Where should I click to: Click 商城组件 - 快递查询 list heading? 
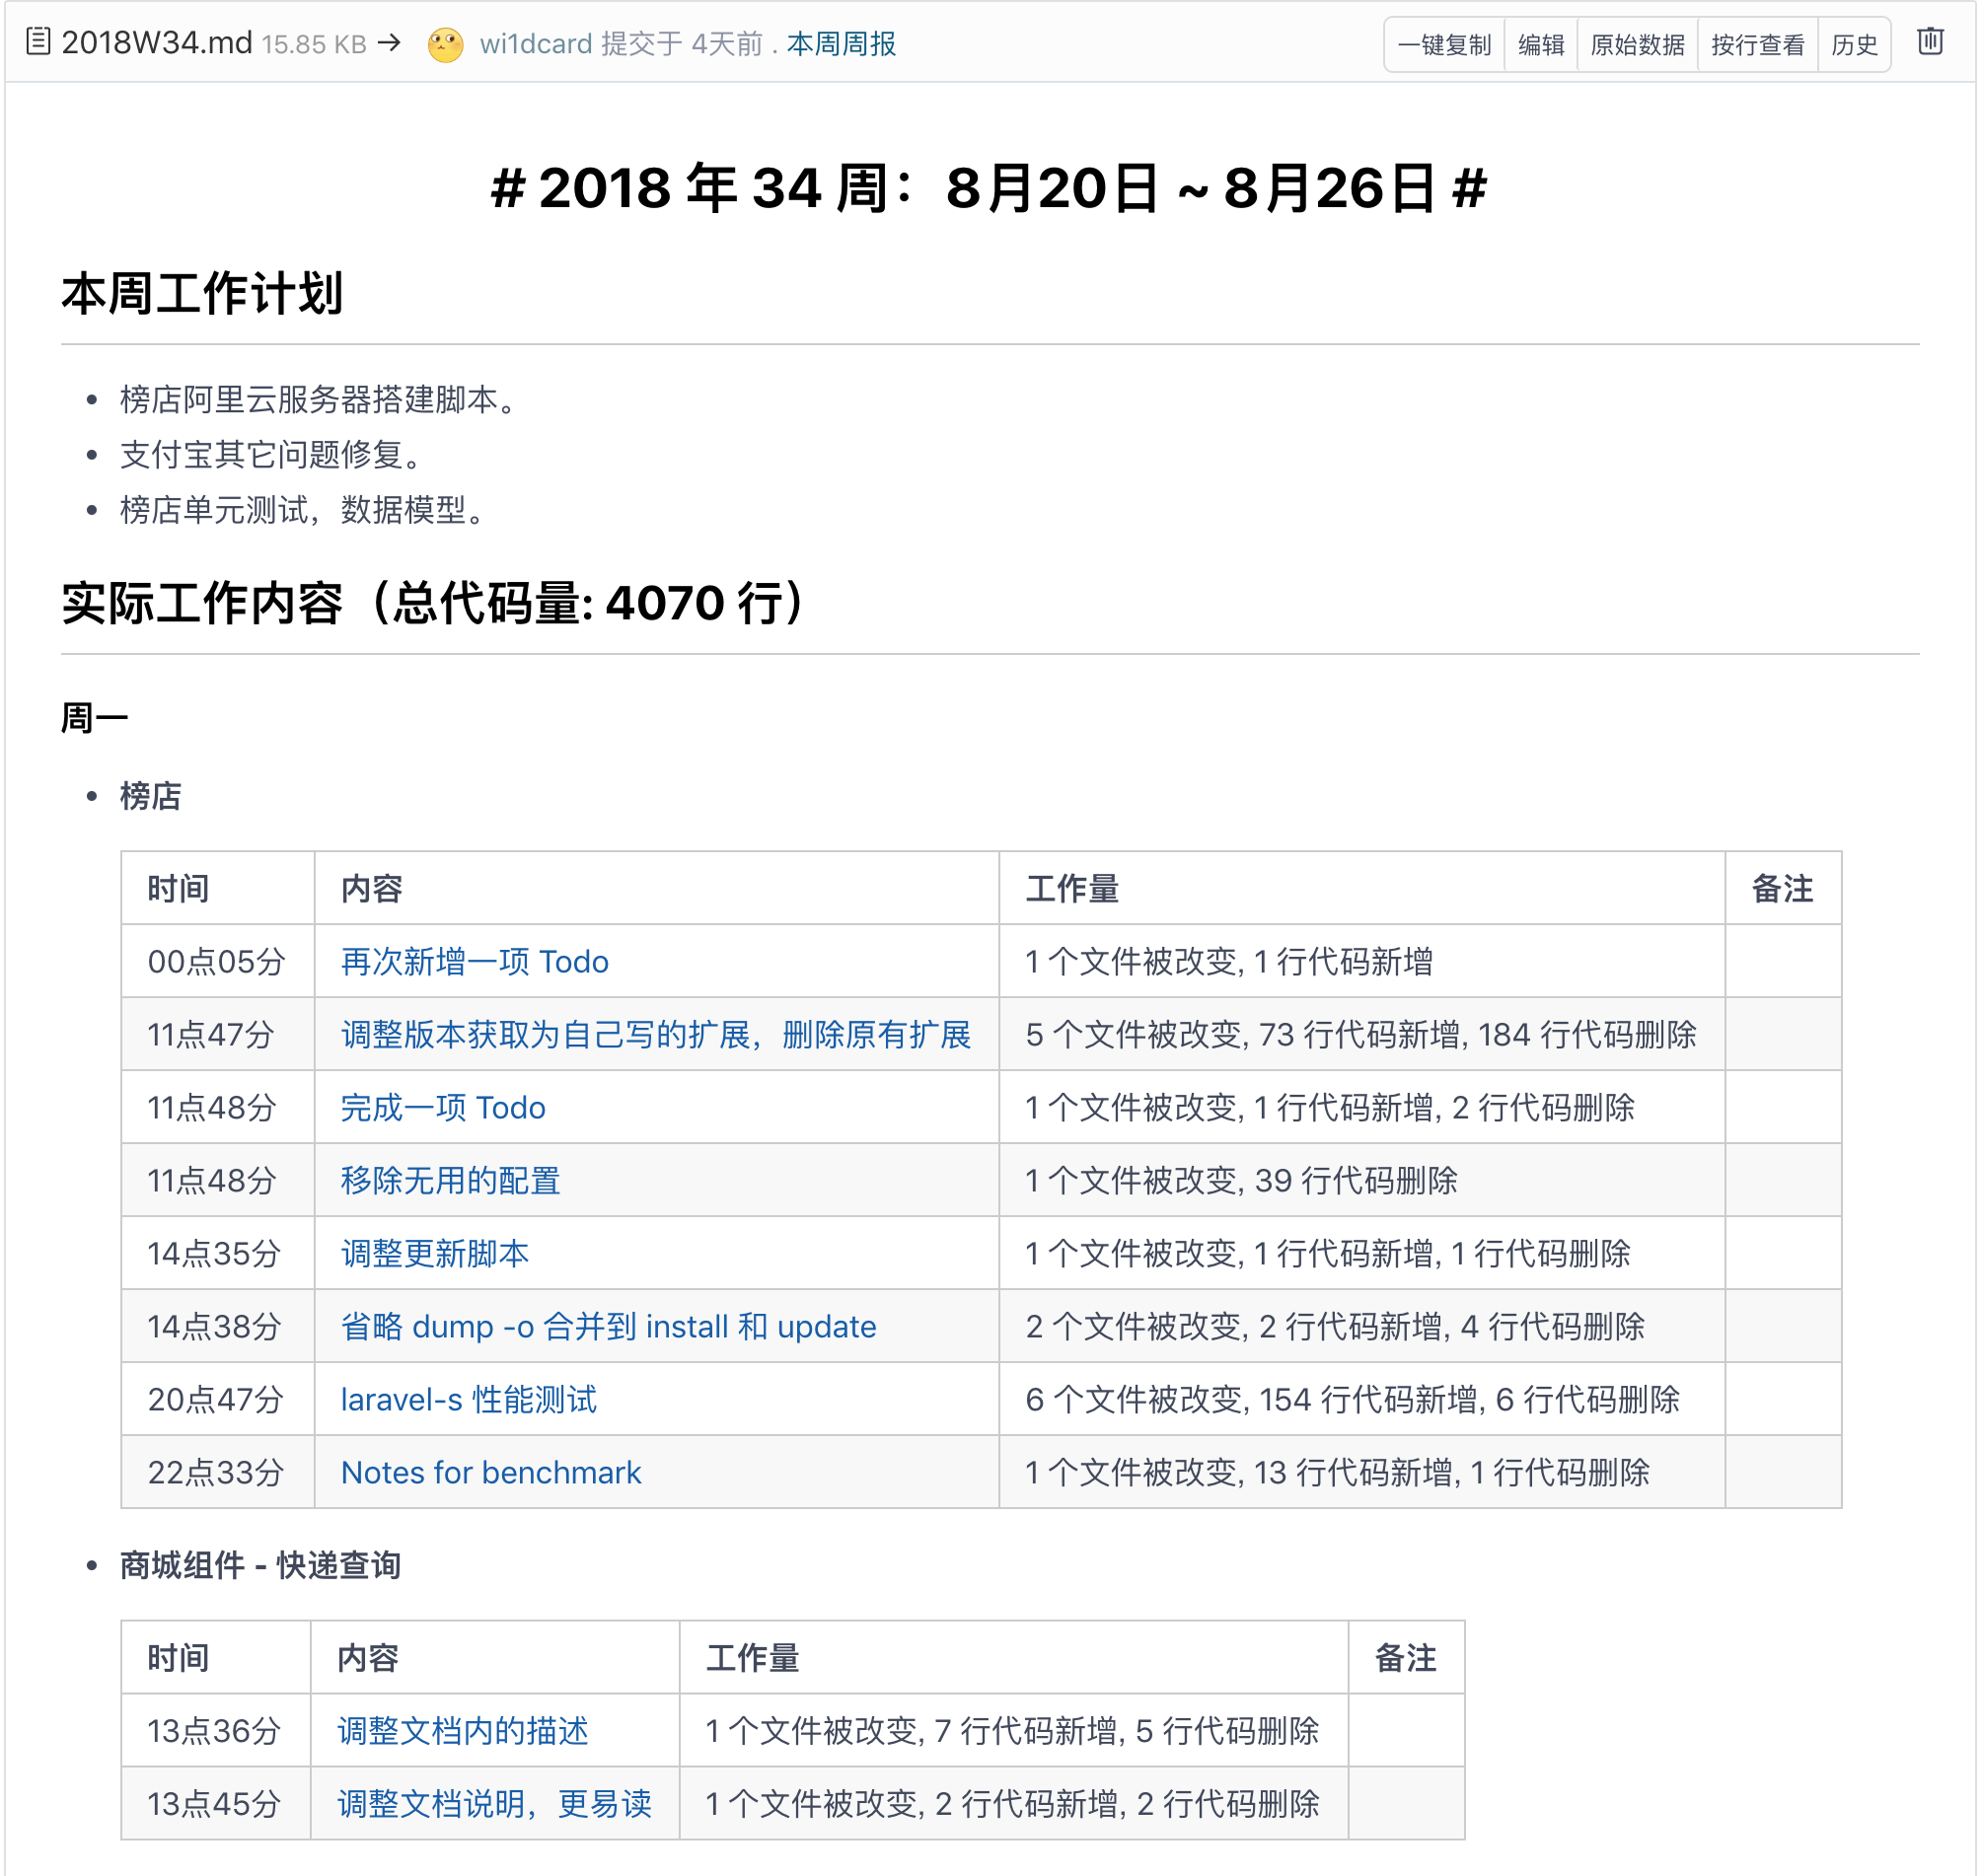[260, 1566]
